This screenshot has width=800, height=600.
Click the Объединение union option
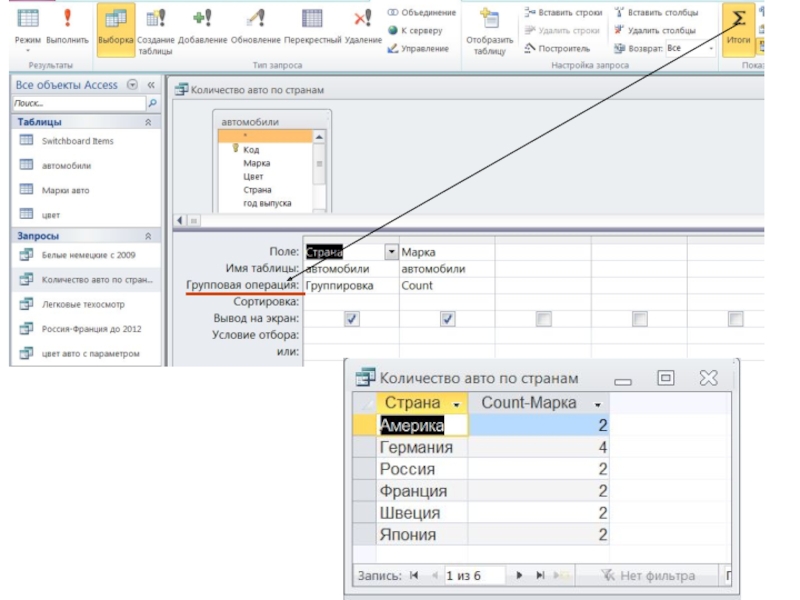pyautogui.click(x=421, y=12)
